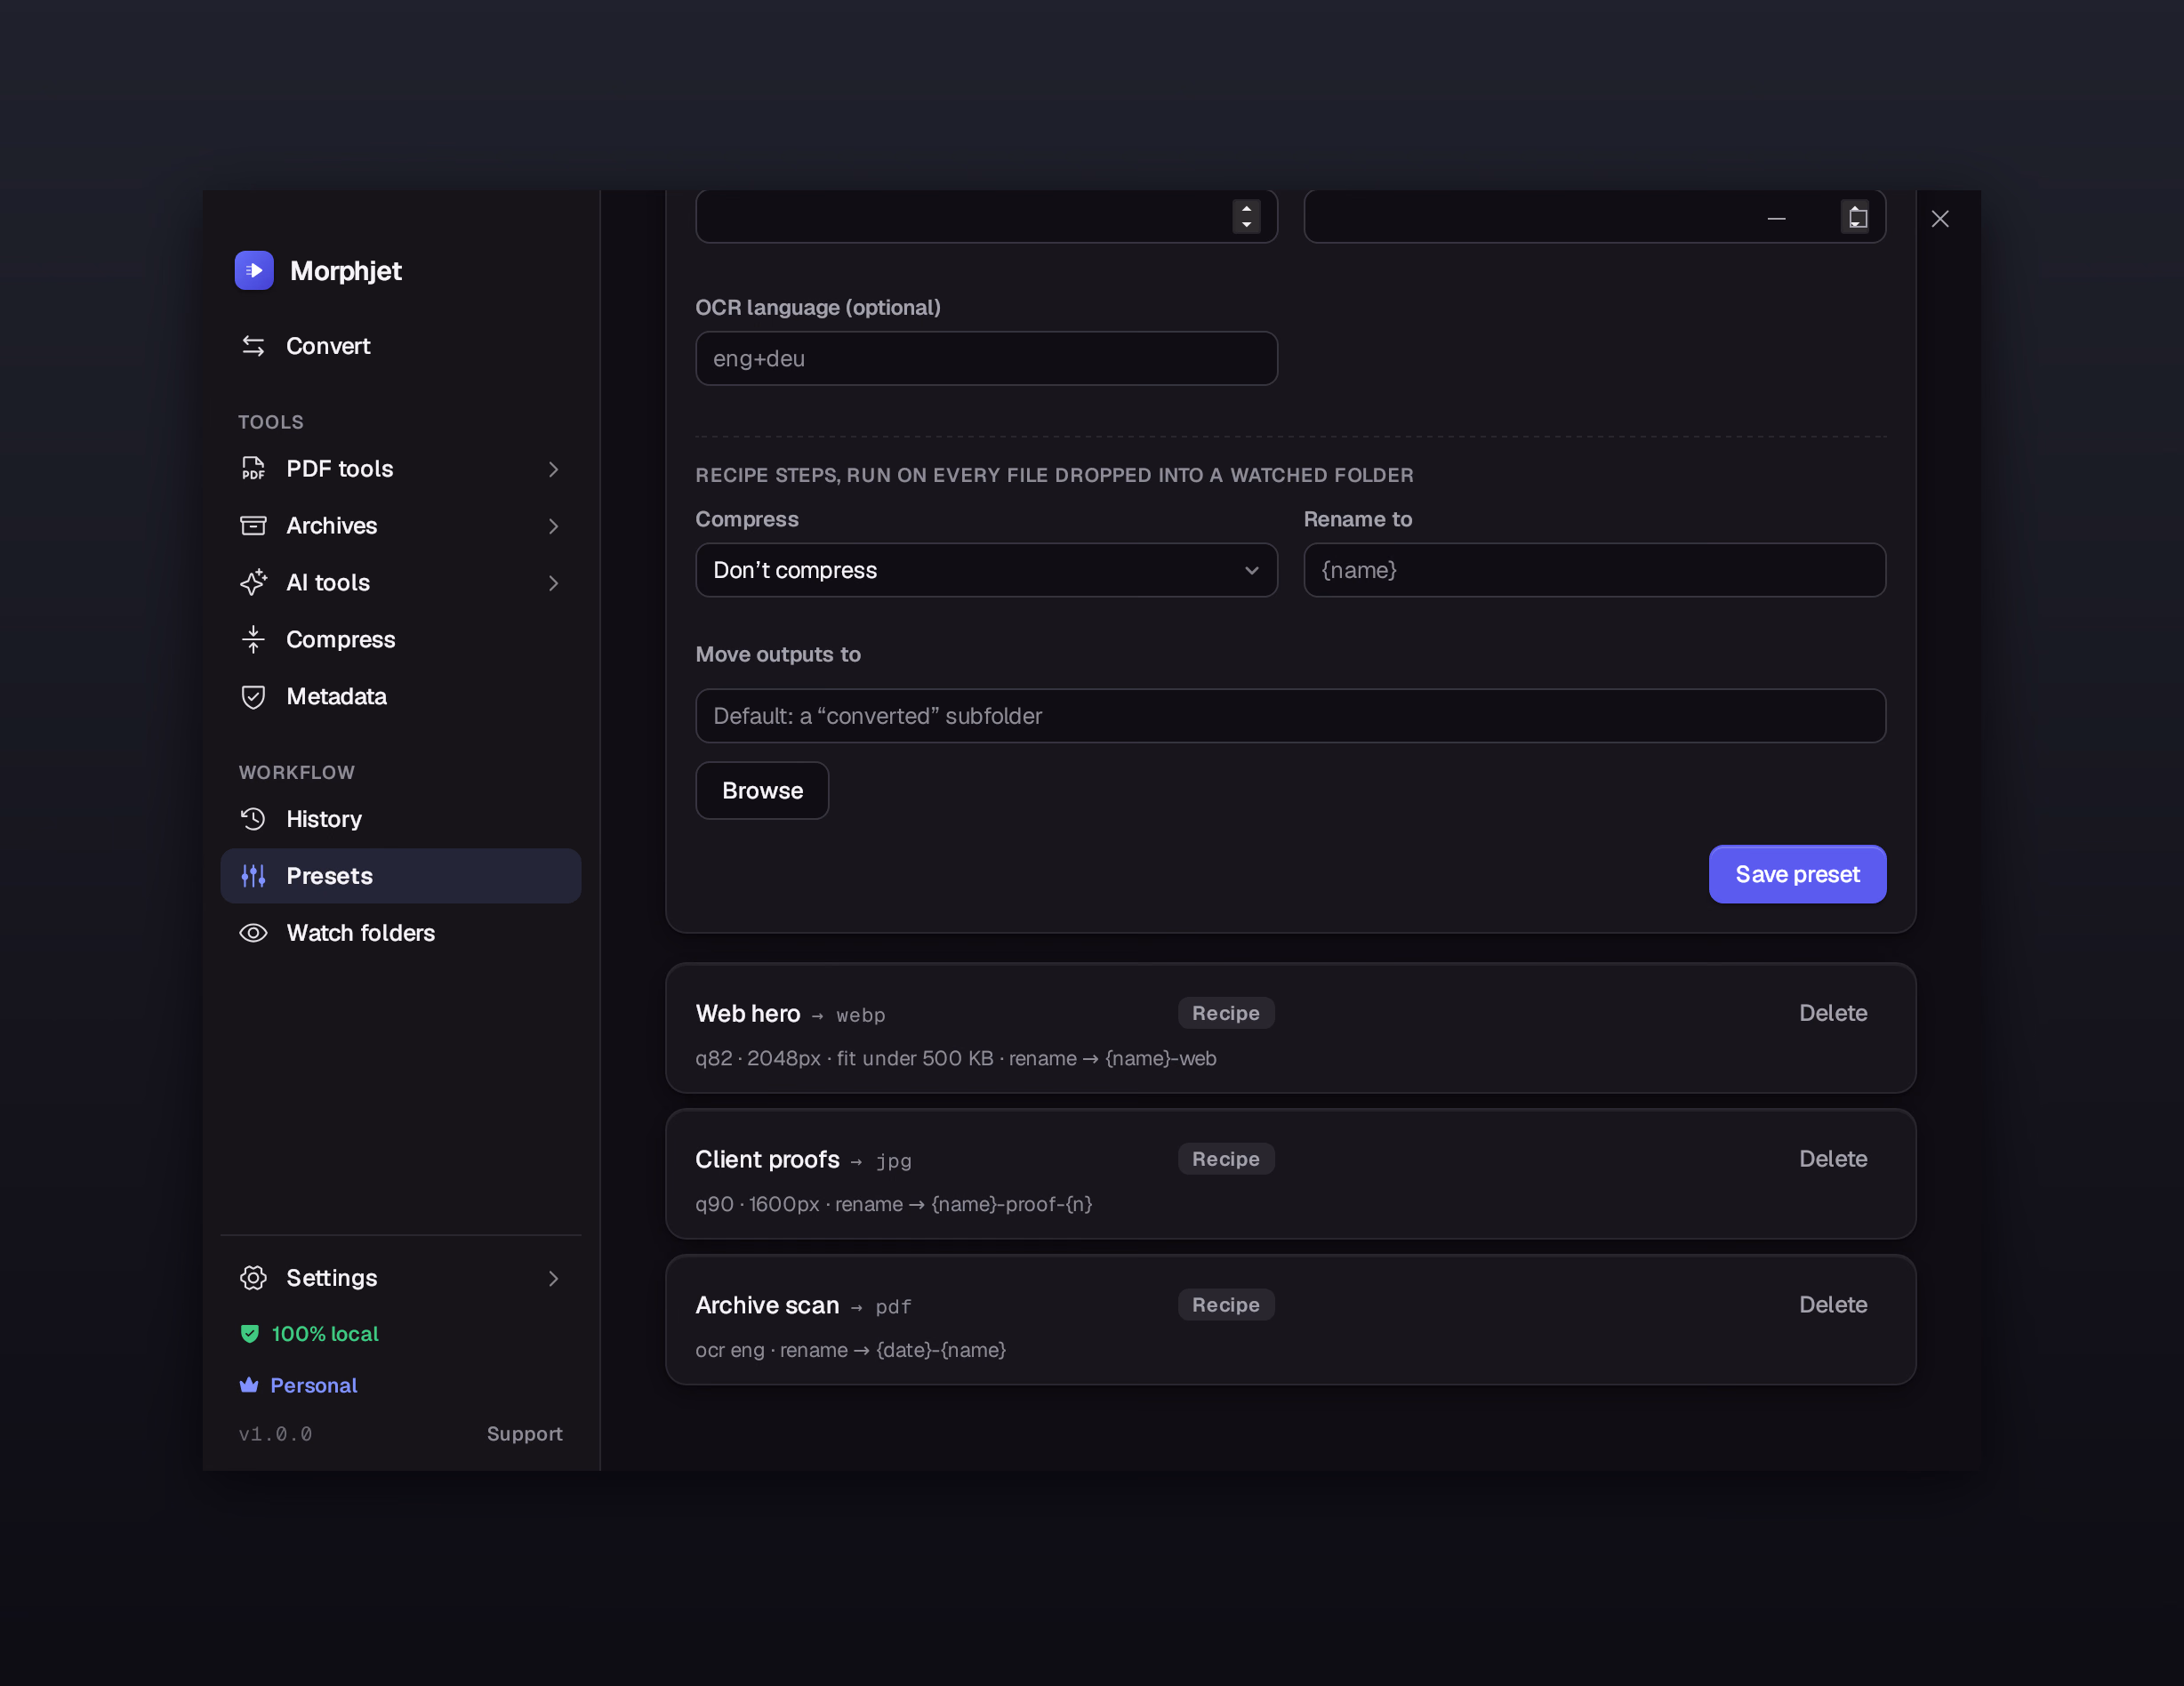Open the Watch folders page
This screenshot has height=1686, width=2184.
click(401, 933)
